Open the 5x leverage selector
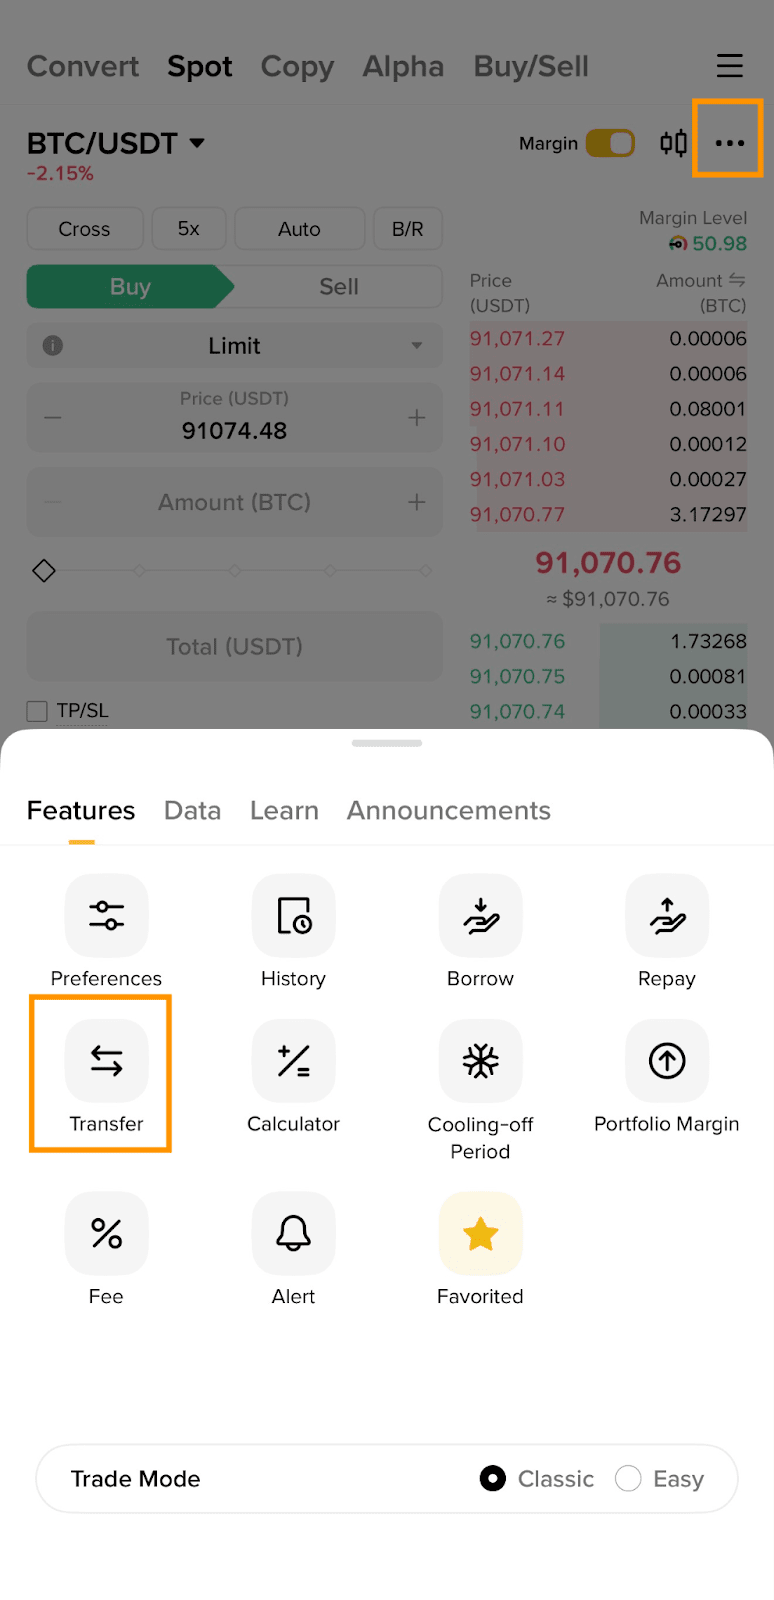The image size is (774, 1600). (x=189, y=229)
